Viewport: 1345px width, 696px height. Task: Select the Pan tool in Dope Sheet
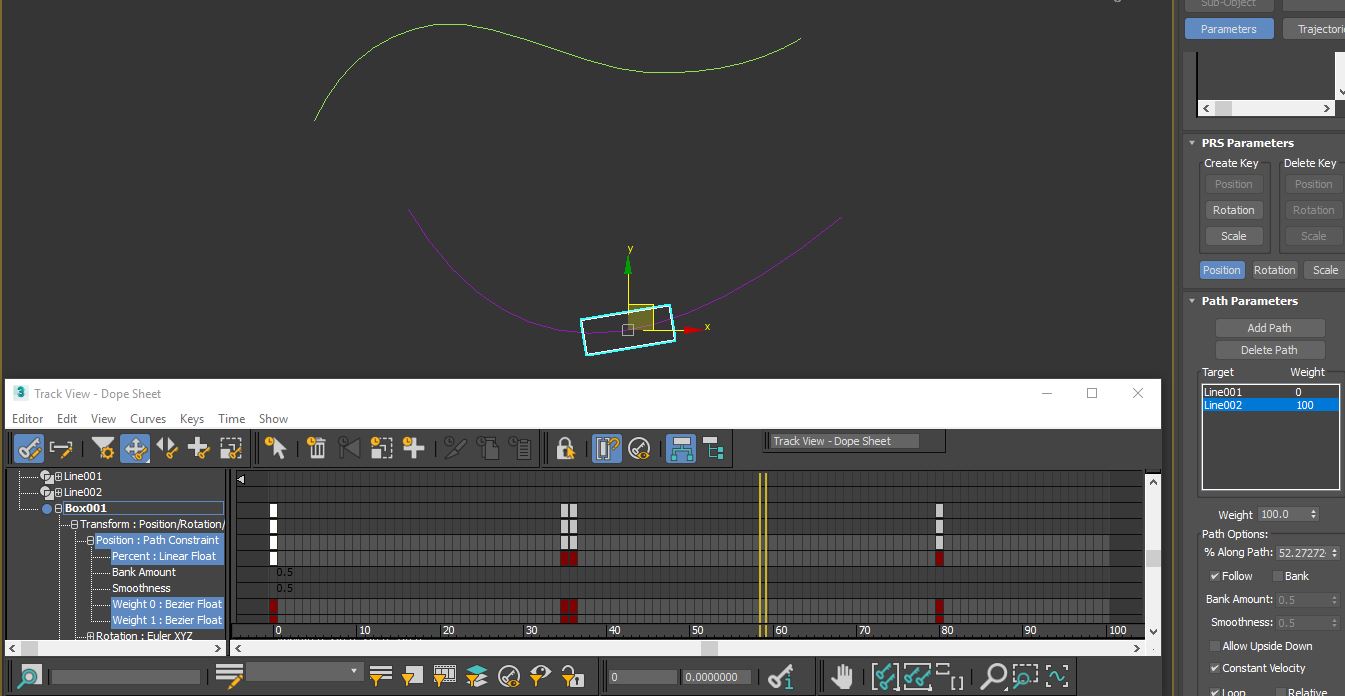point(842,675)
